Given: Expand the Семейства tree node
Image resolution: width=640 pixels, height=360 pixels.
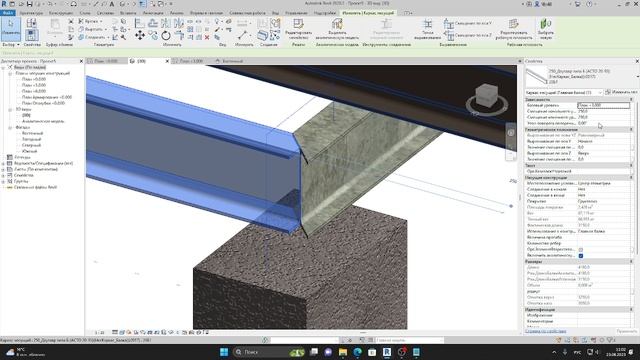Looking at the screenshot, I should pyautogui.click(x=4, y=175).
